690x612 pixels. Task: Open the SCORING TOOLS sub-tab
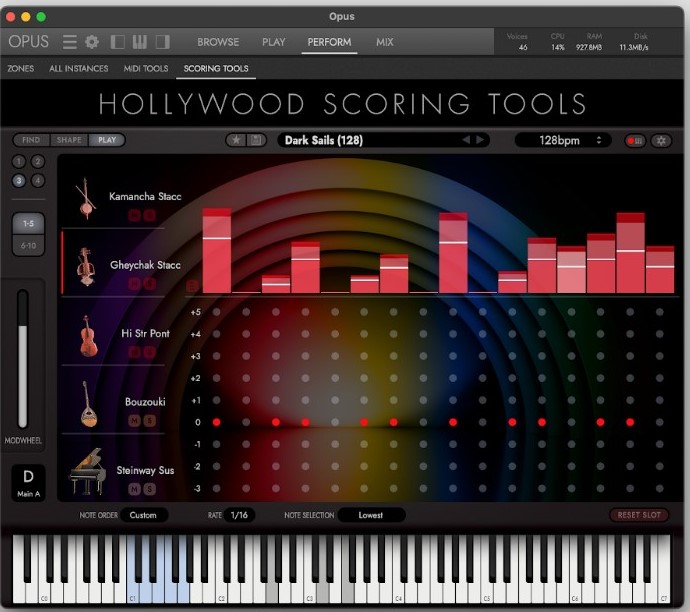(216, 69)
